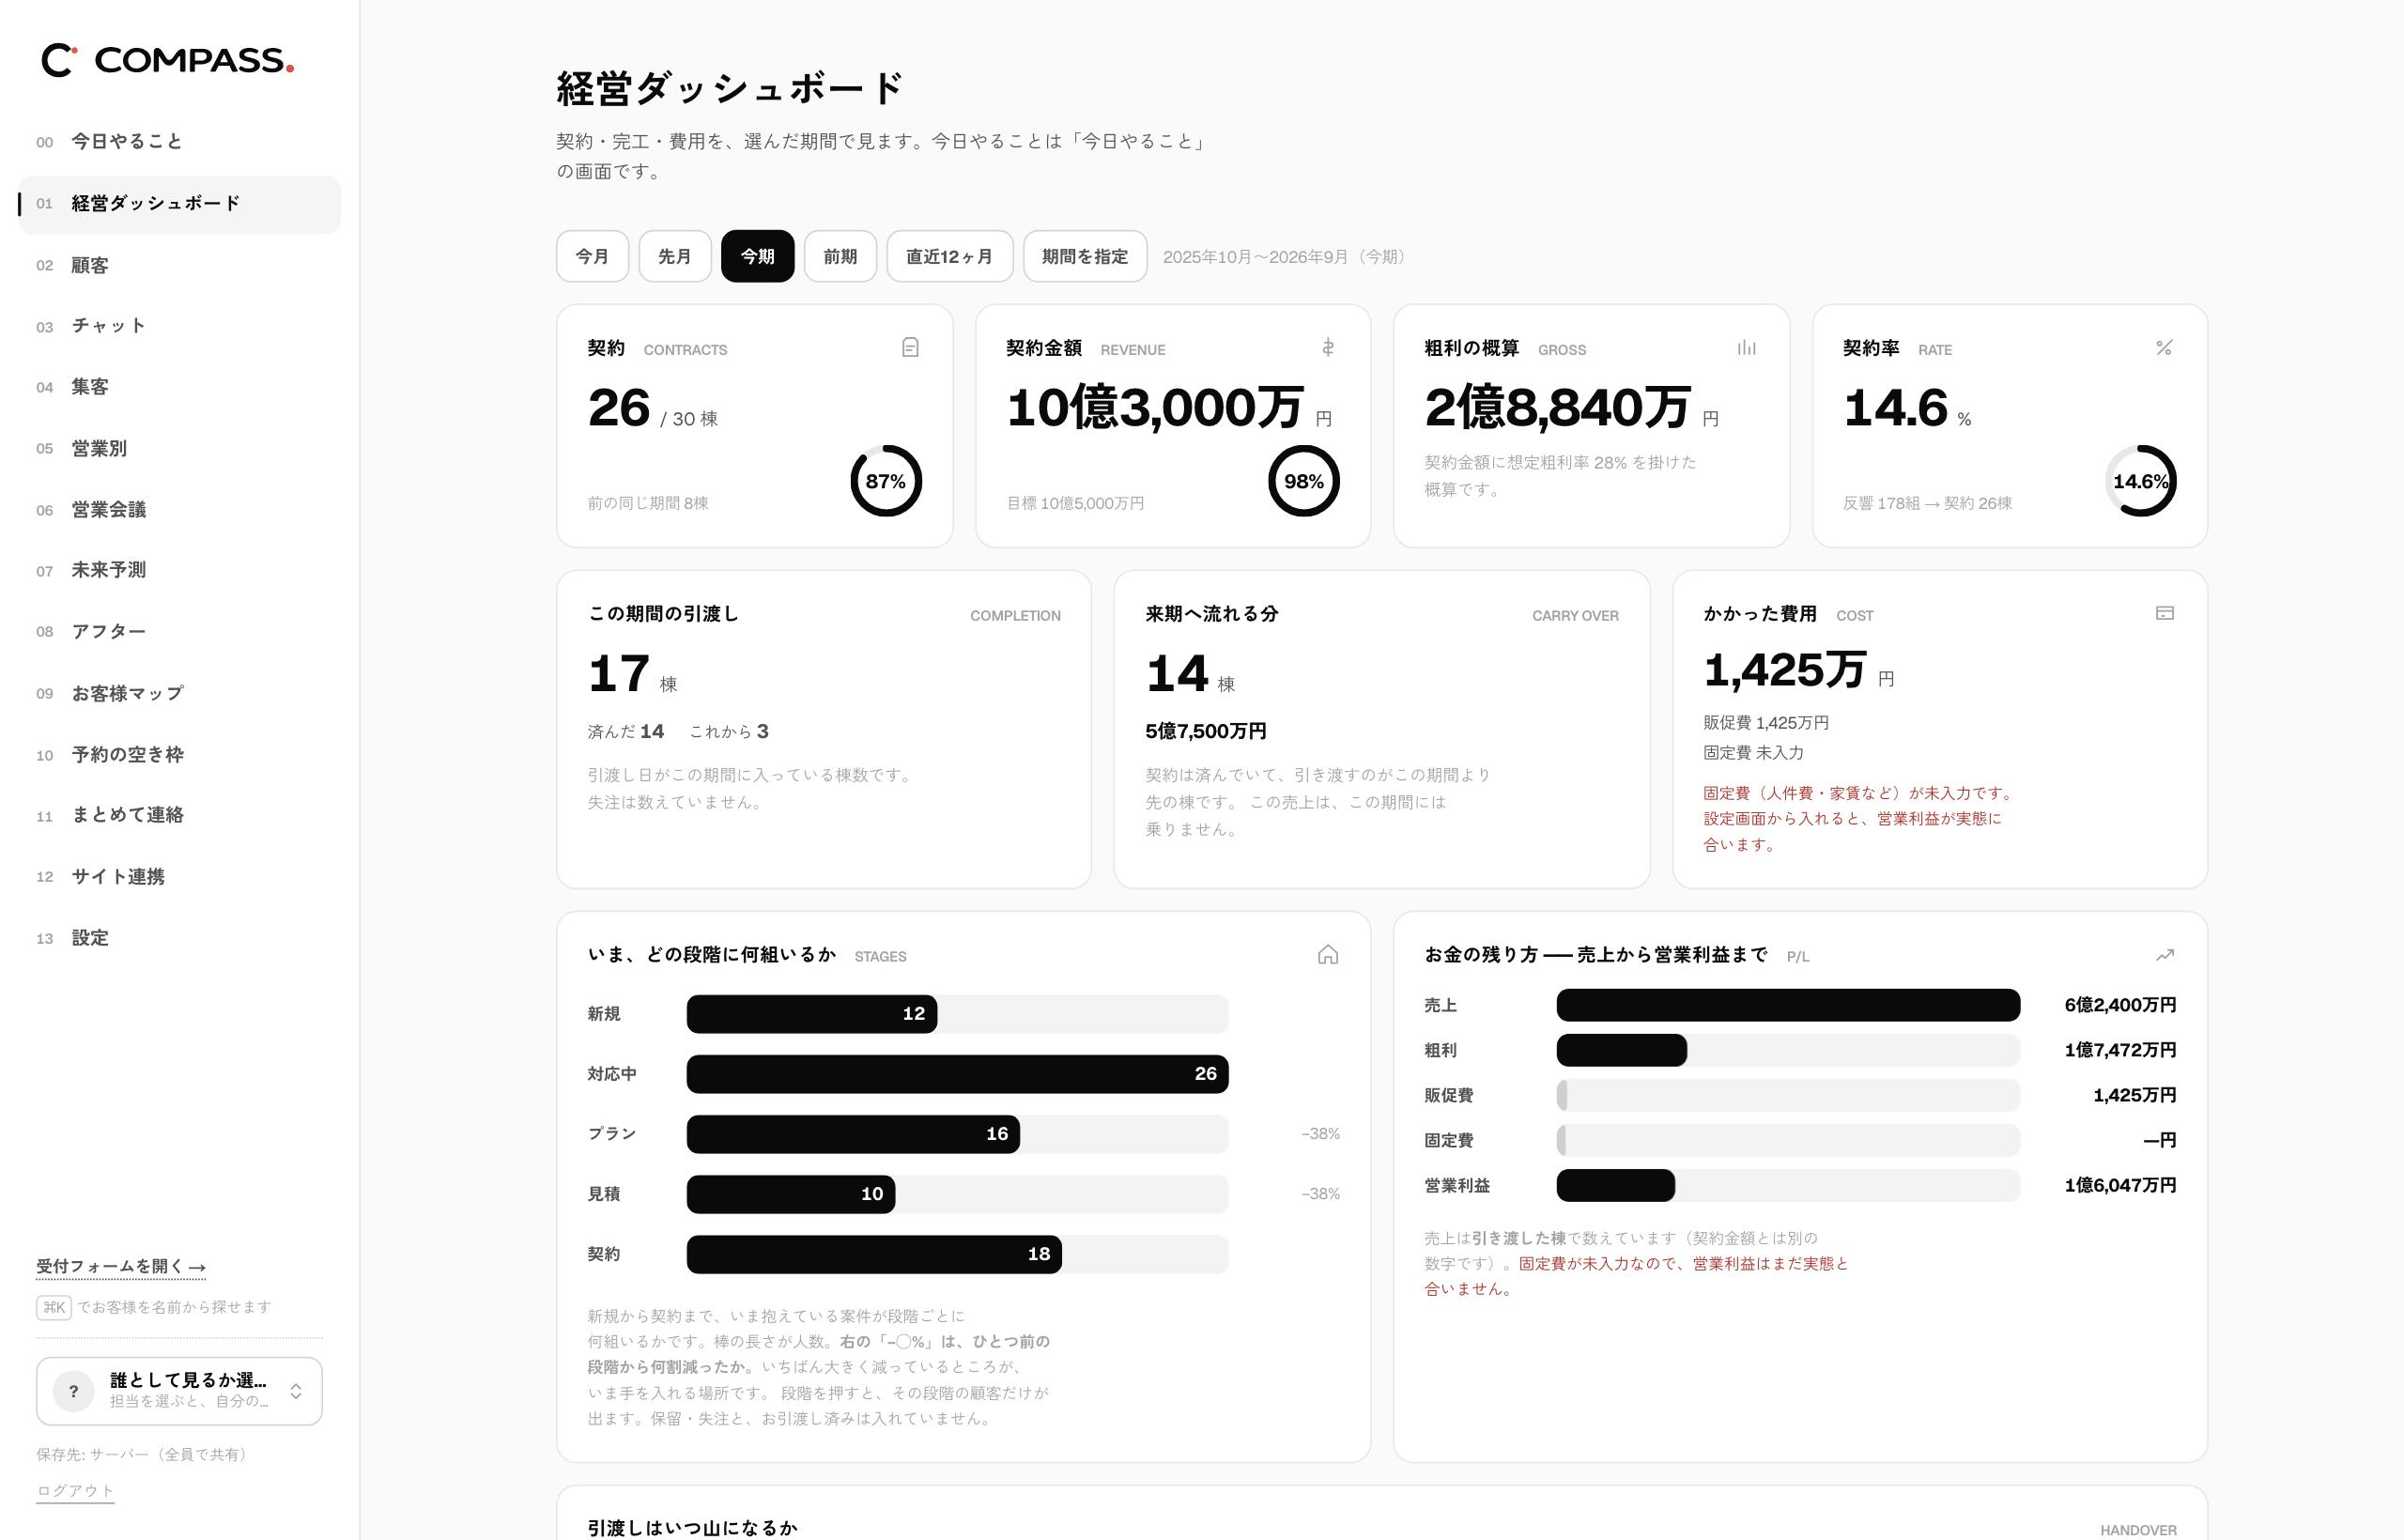Click the ⌘K shortcut badge
This screenshot has height=1540, width=2404.
click(x=54, y=1307)
